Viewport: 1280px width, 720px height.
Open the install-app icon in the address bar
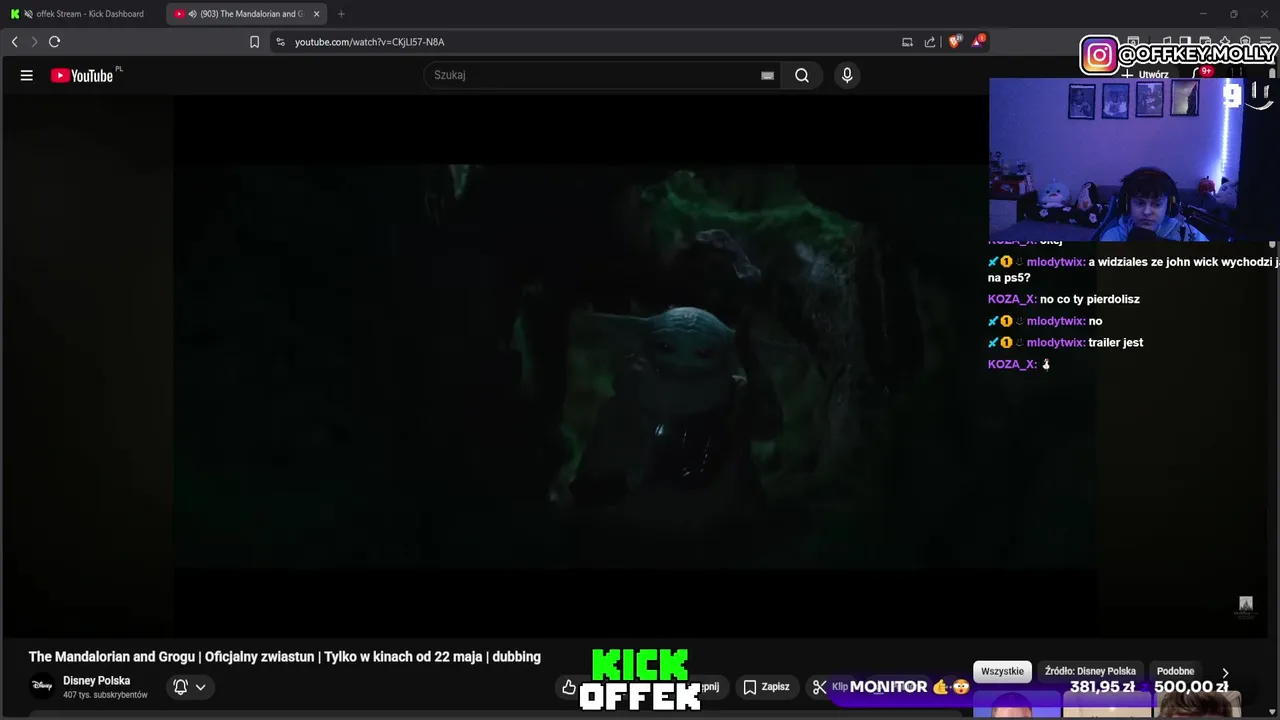coord(907,42)
